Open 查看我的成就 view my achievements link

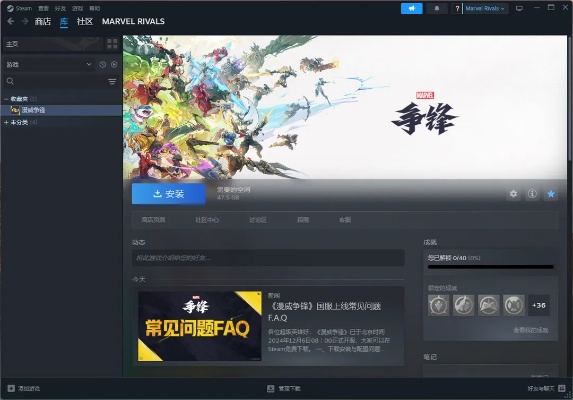[x=531, y=330]
